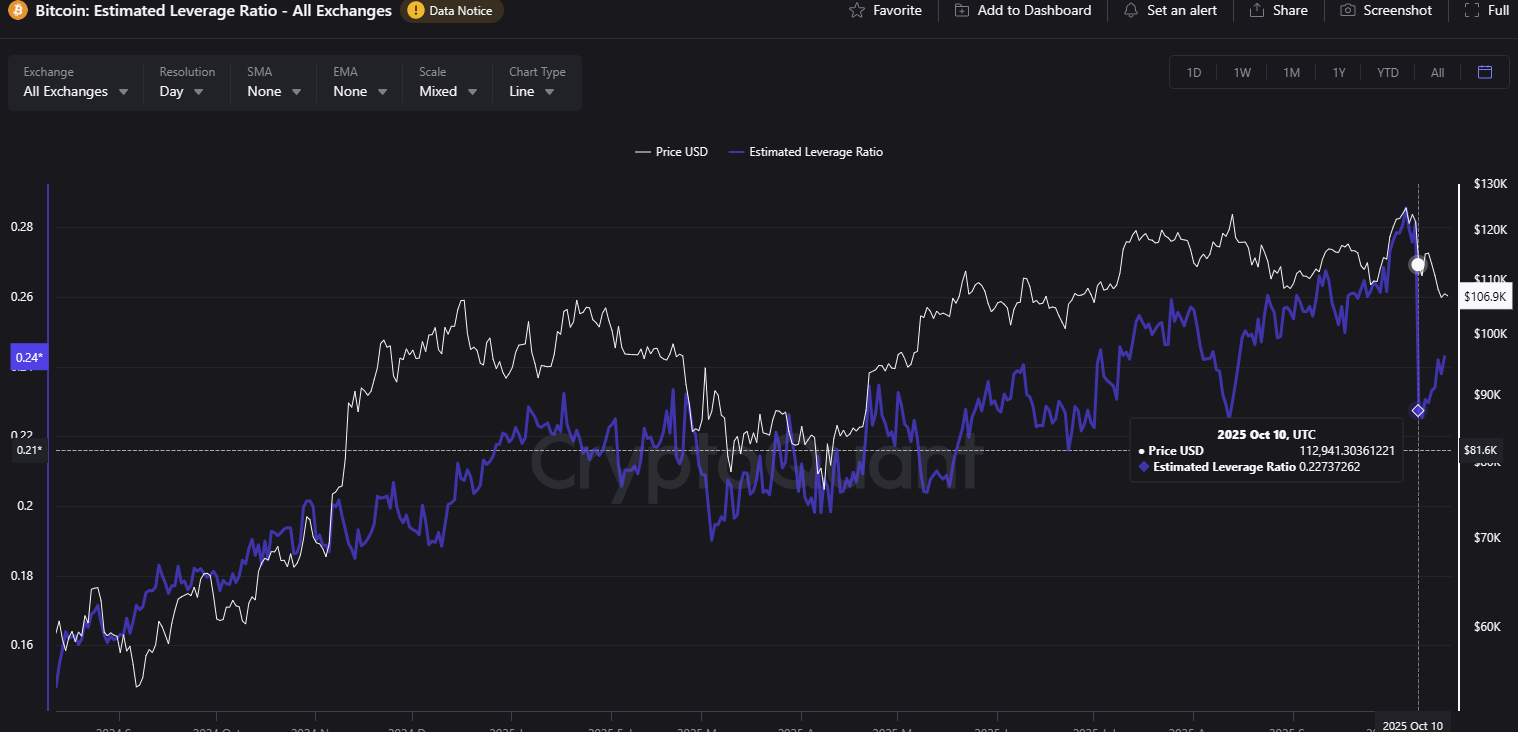The image size is (1518, 732).
Task: Open the Scale dropdown set to Mixed
Action: coord(448,82)
